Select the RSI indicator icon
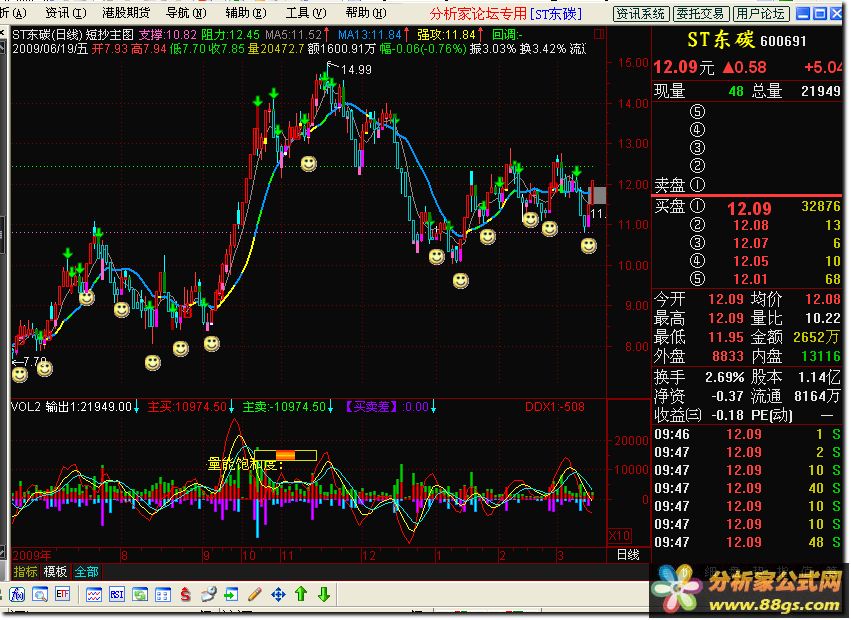 click(117, 594)
